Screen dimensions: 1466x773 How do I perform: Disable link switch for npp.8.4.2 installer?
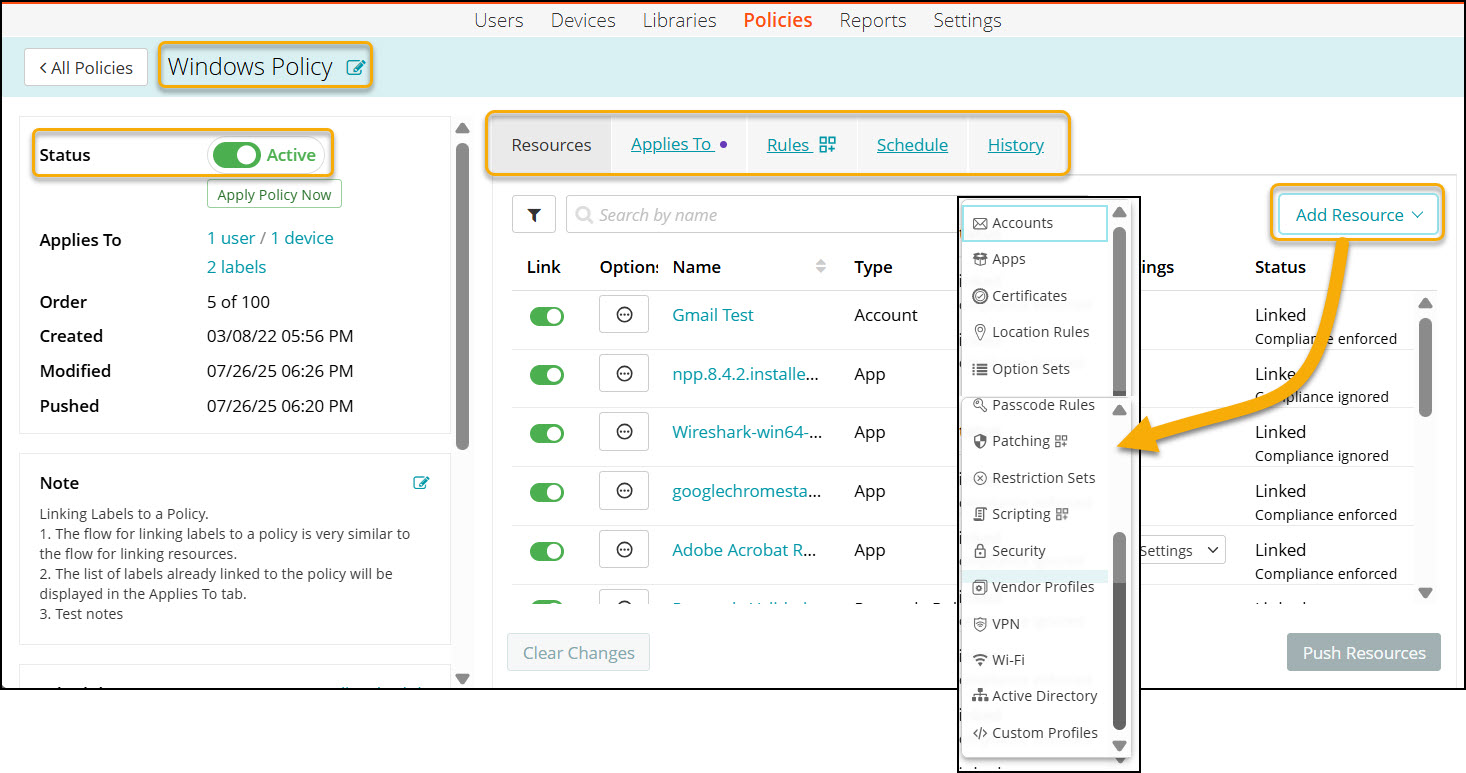[x=546, y=375]
